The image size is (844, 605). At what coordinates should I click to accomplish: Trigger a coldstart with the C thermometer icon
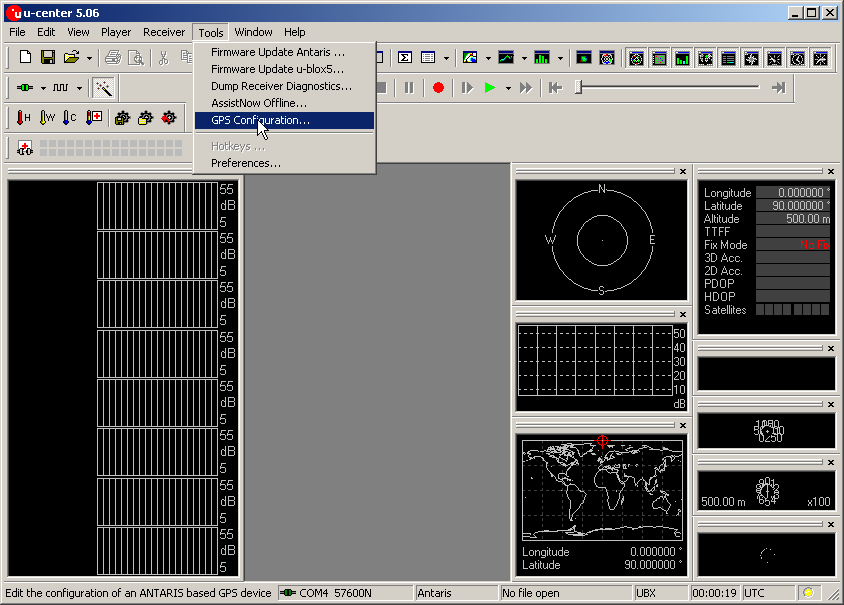pos(70,117)
